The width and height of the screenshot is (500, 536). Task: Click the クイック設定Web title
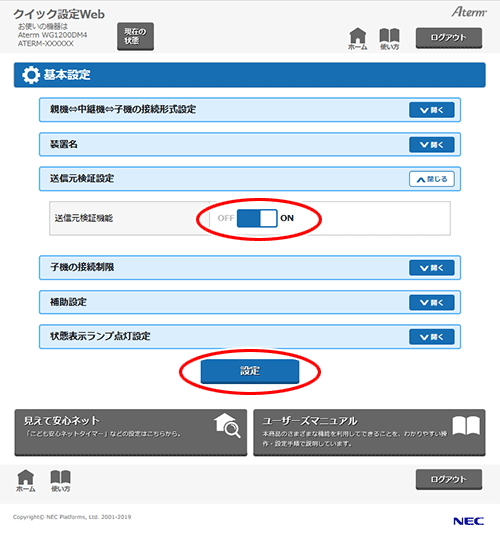coord(59,14)
